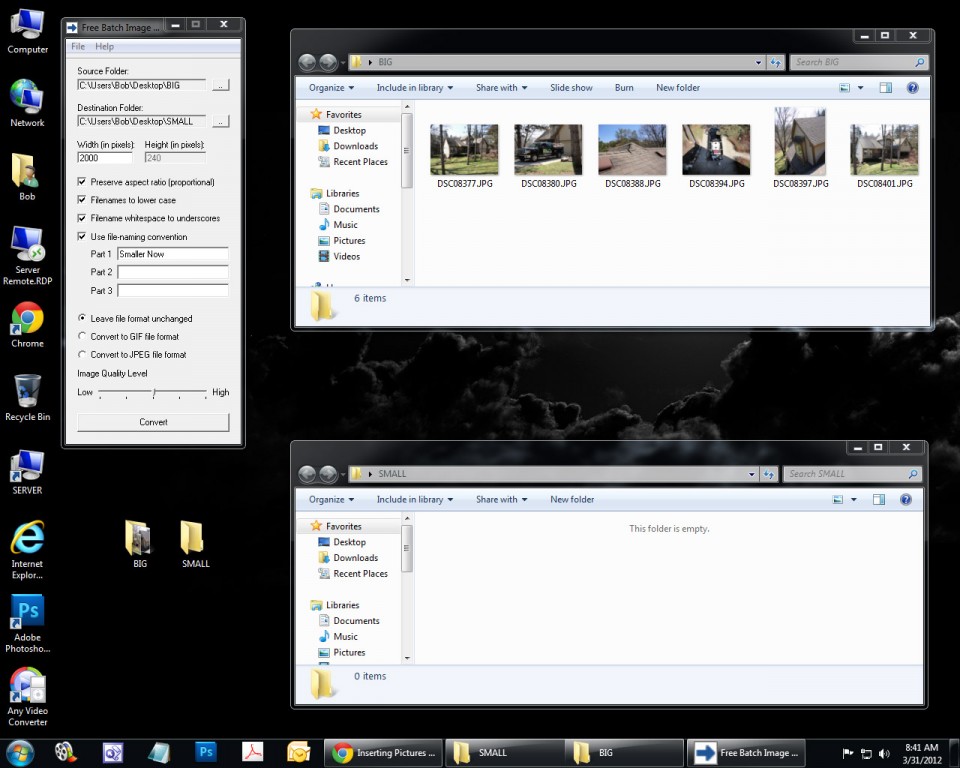Viewport: 960px width, 768px height.
Task: Open the SMALL folder icon on desktop
Action: [x=193, y=538]
